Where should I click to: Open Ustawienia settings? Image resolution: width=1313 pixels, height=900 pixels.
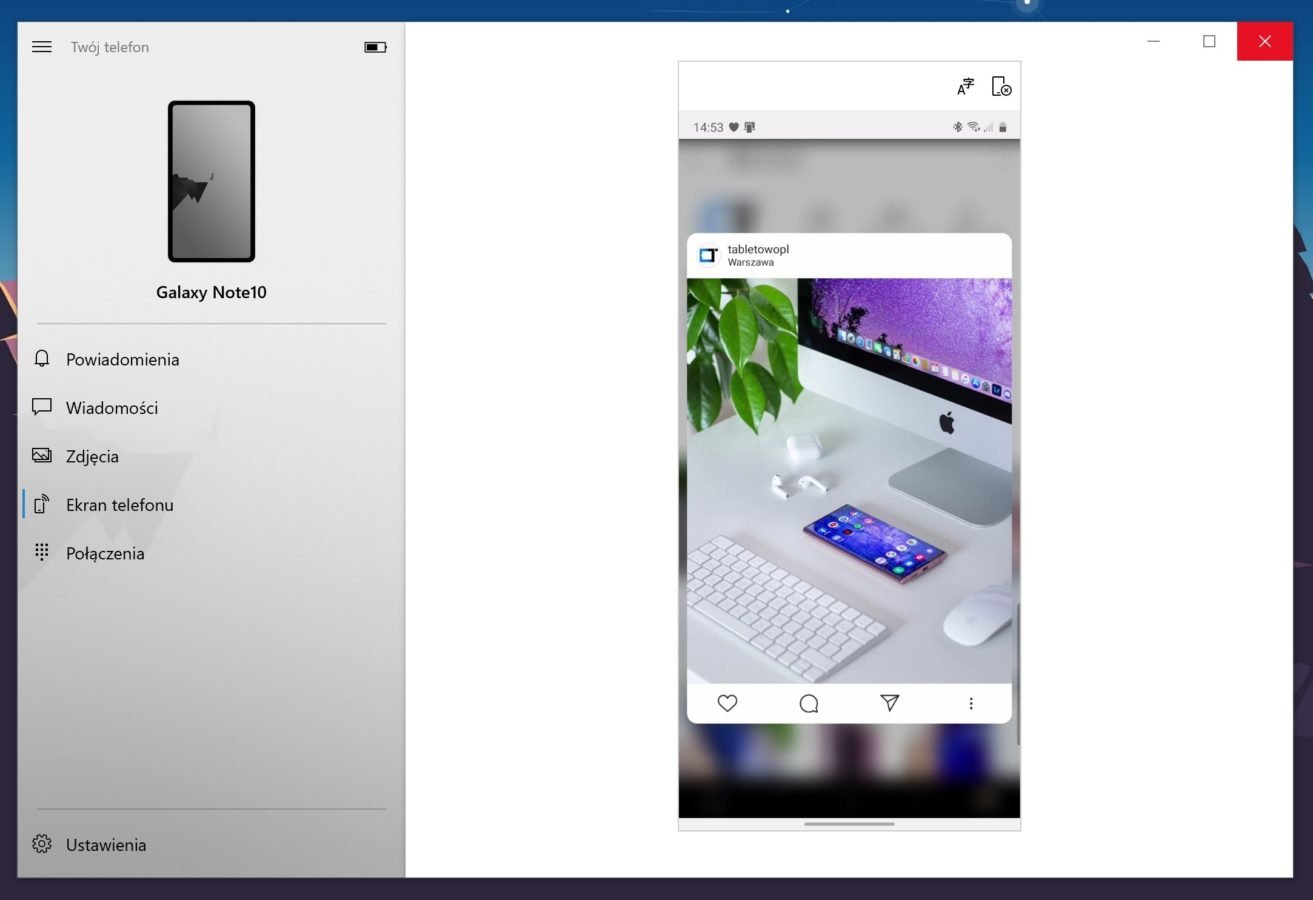(211, 845)
